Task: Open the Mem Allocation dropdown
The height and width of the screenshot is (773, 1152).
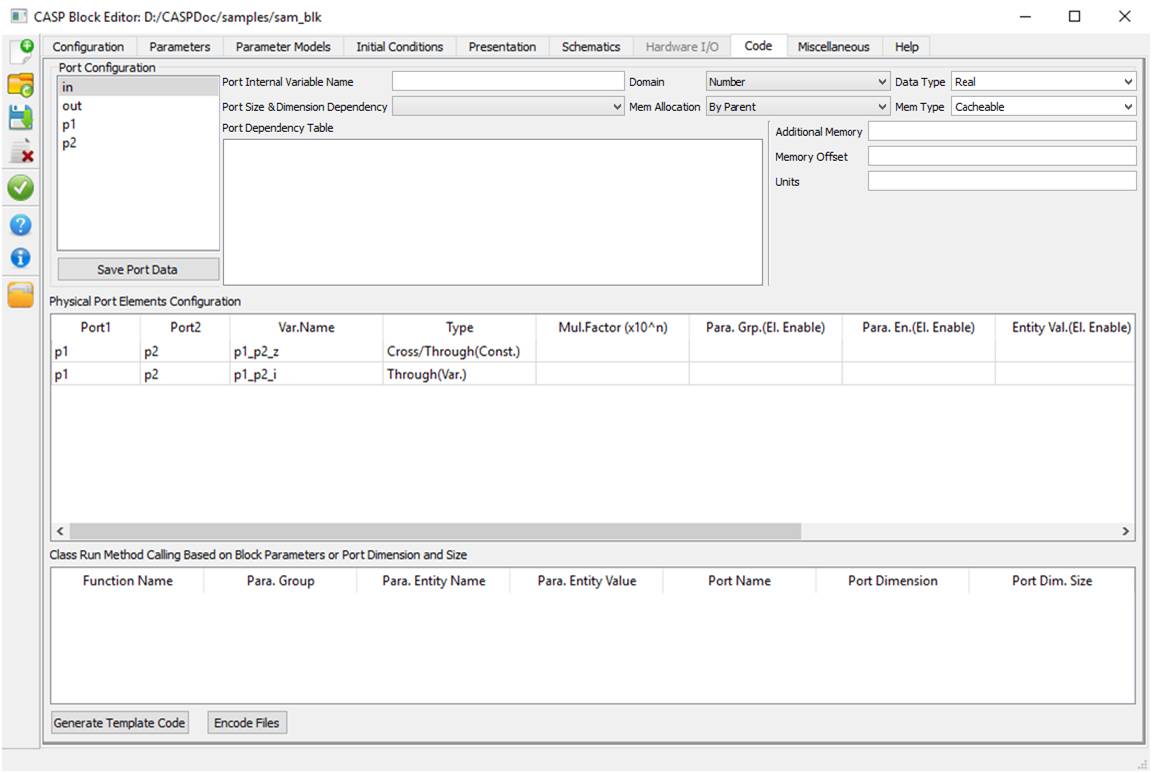Action: coord(797,107)
